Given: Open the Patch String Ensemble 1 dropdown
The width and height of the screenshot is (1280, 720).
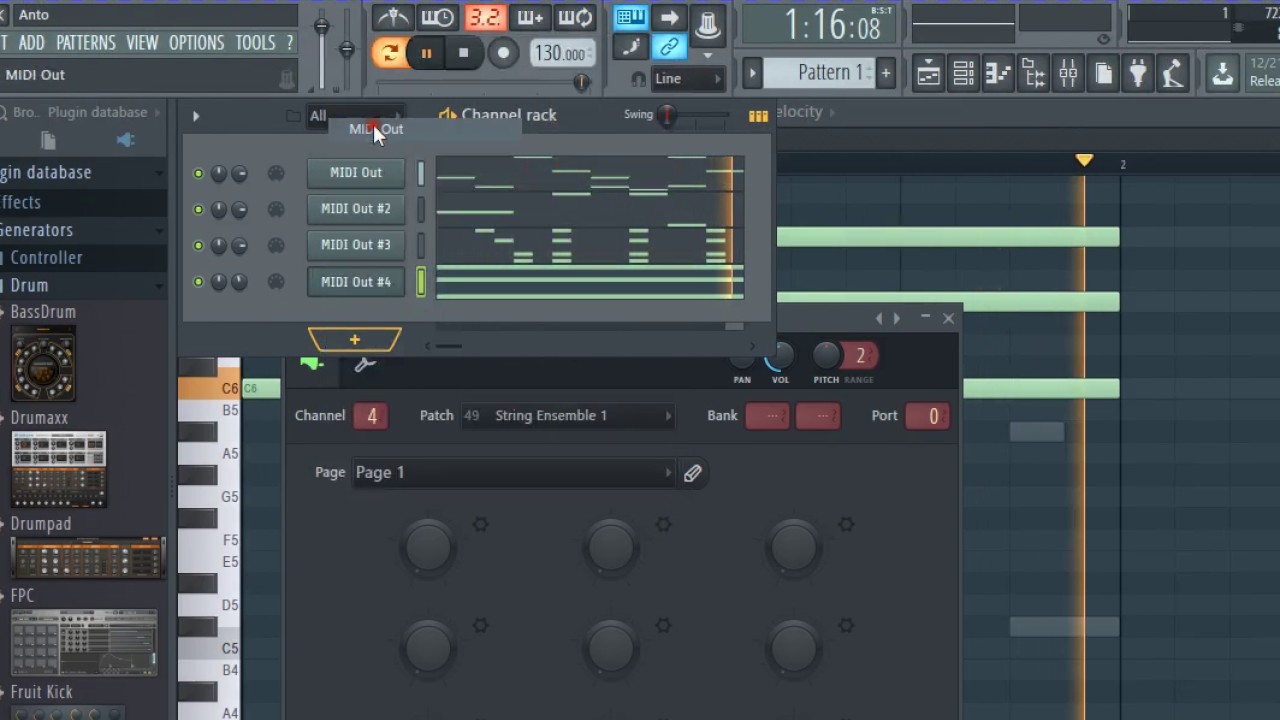Looking at the screenshot, I should click(x=568, y=416).
